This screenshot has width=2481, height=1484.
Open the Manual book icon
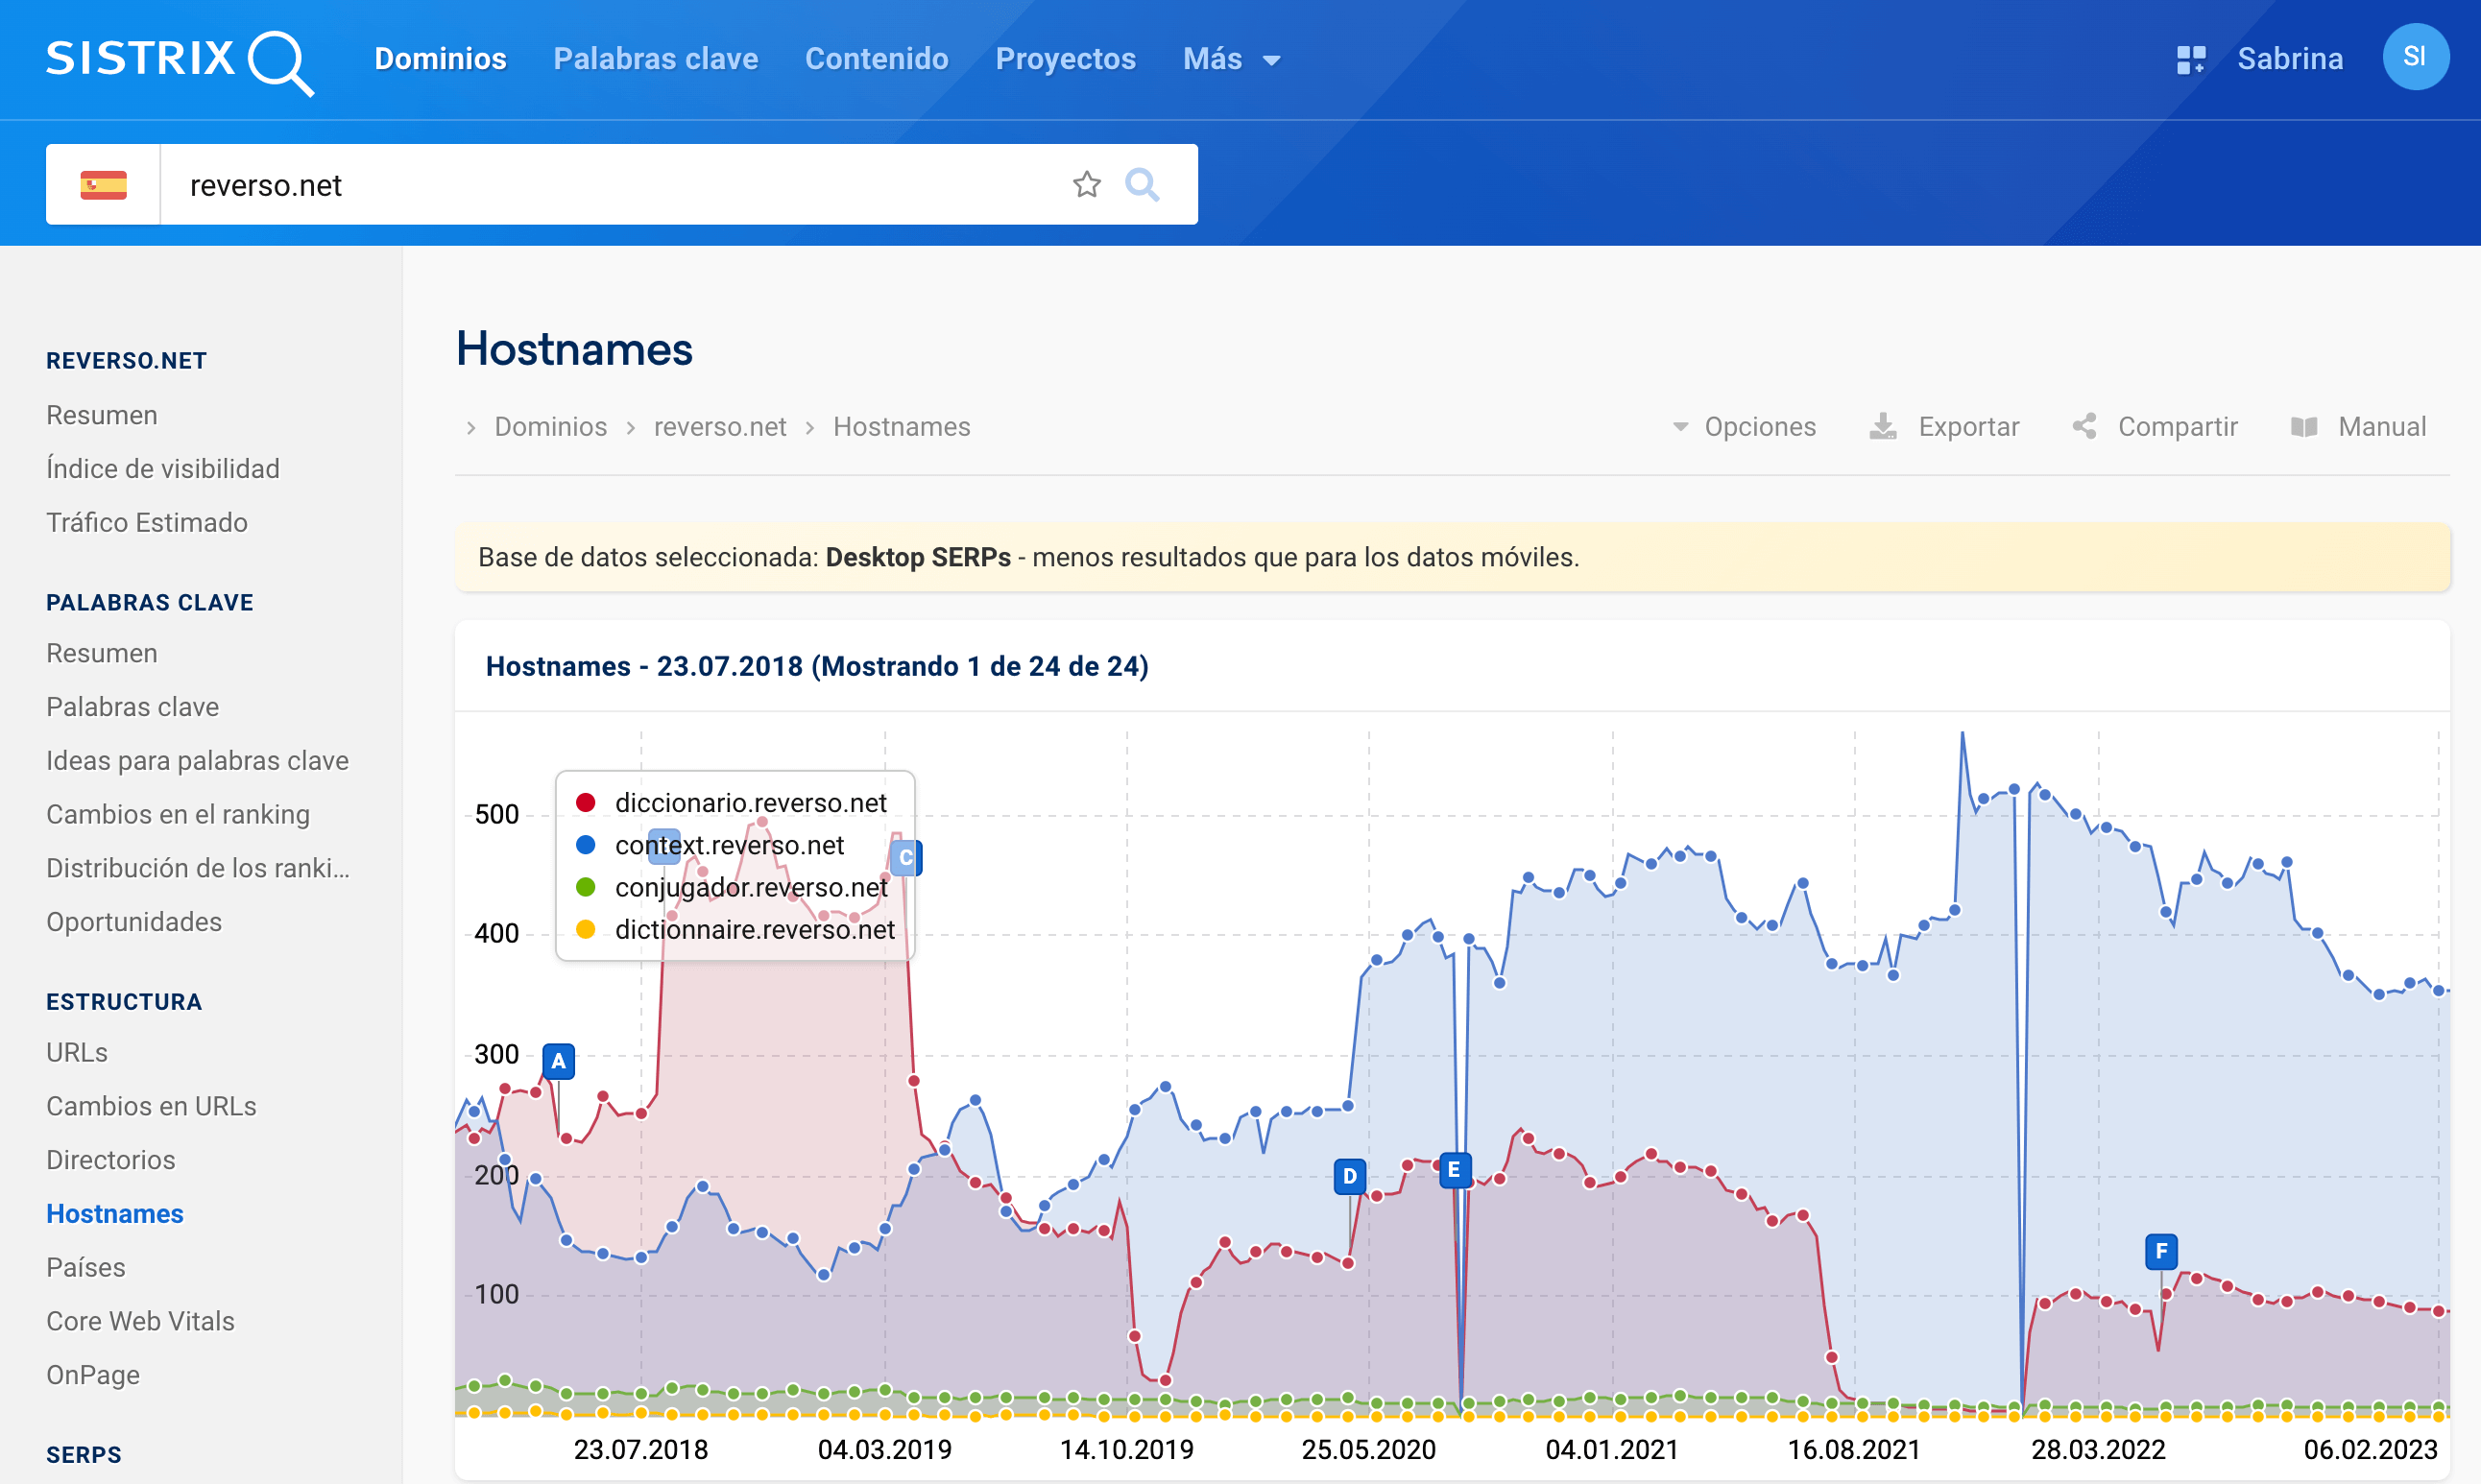(2303, 427)
